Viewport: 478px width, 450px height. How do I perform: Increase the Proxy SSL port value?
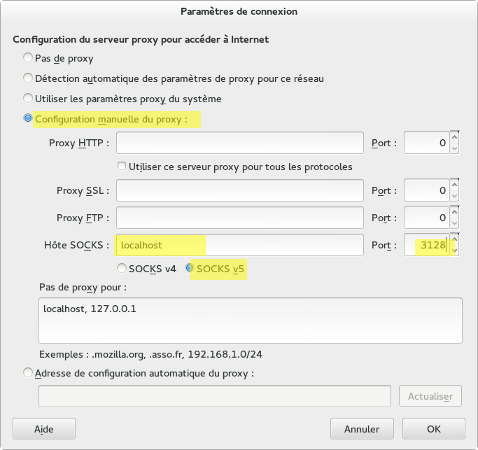(454, 184)
